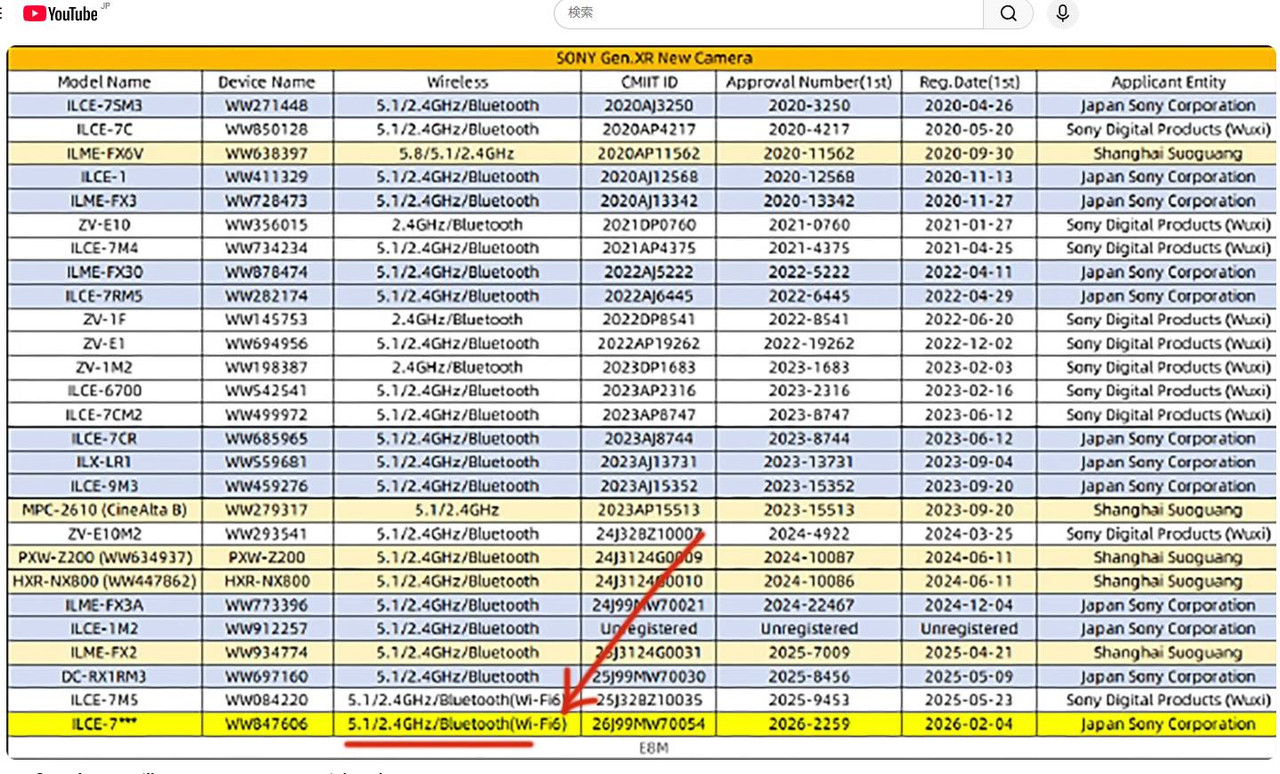Select the ILME-FX30 model cell
Image resolution: width=1280 pixels, height=774 pixels.
[x=104, y=272]
